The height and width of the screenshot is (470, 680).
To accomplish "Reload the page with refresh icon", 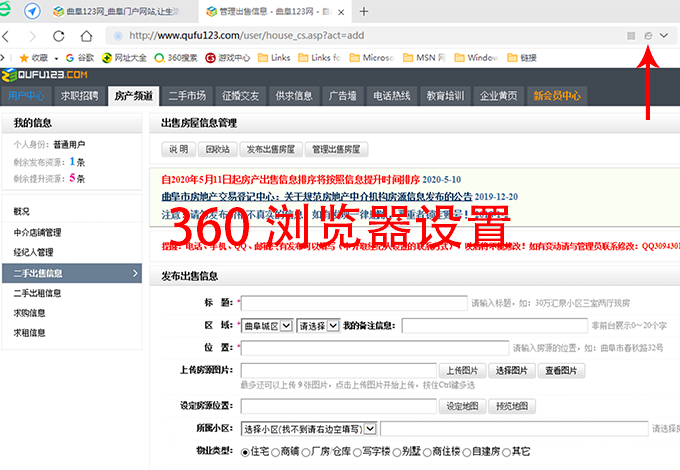I will (x=59, y=35).
